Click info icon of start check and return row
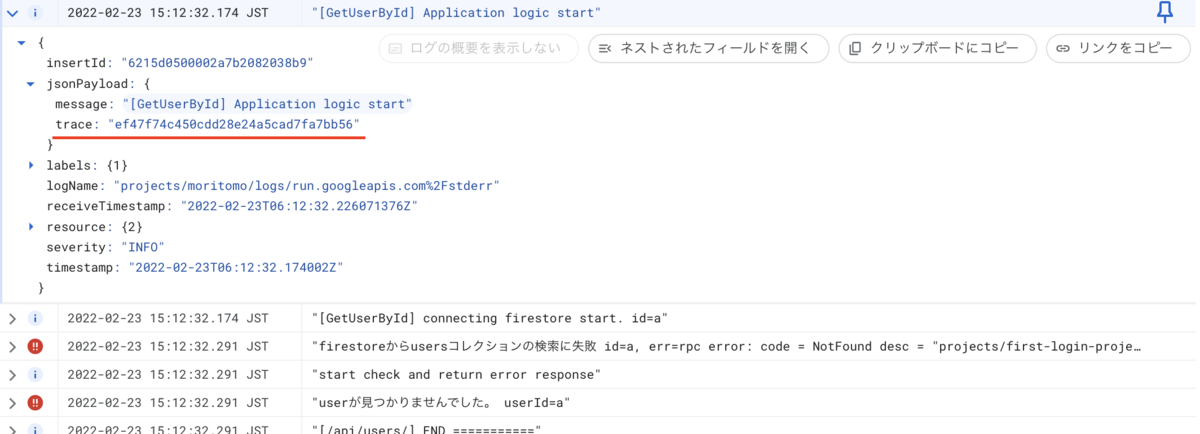 pos(35,375)
